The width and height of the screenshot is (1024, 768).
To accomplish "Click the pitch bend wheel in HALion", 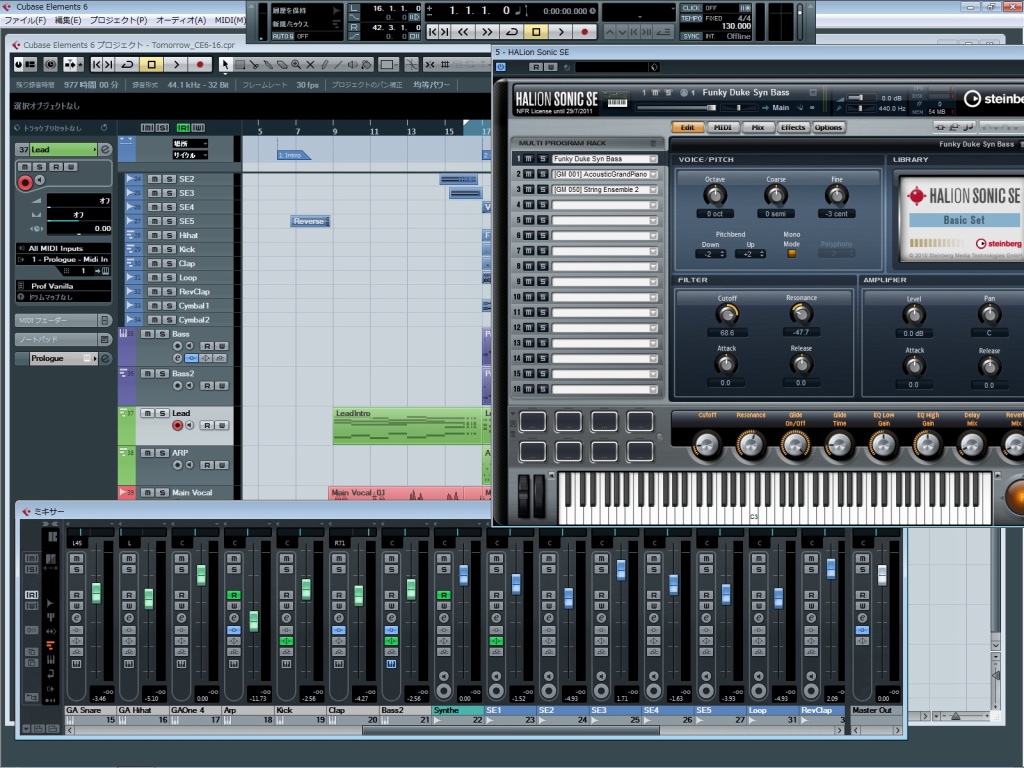I will click(x=524, y=496).
